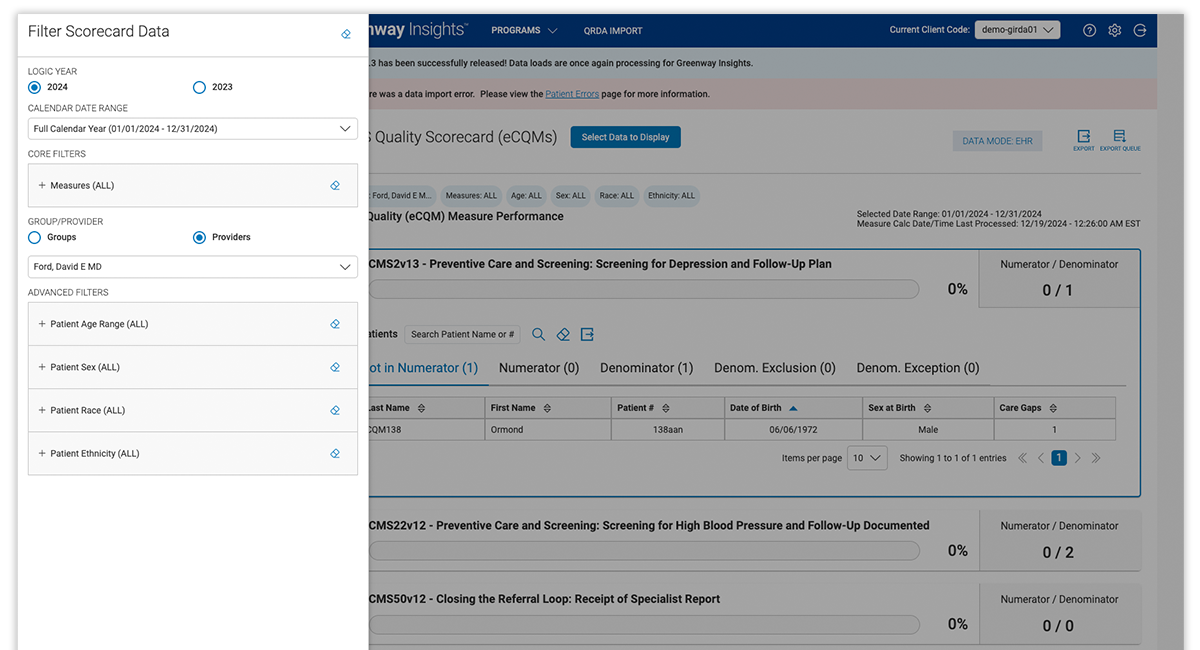Switch to the Denom. Exclusion tab
The image size is (1200, 650).
coord(774,368)
